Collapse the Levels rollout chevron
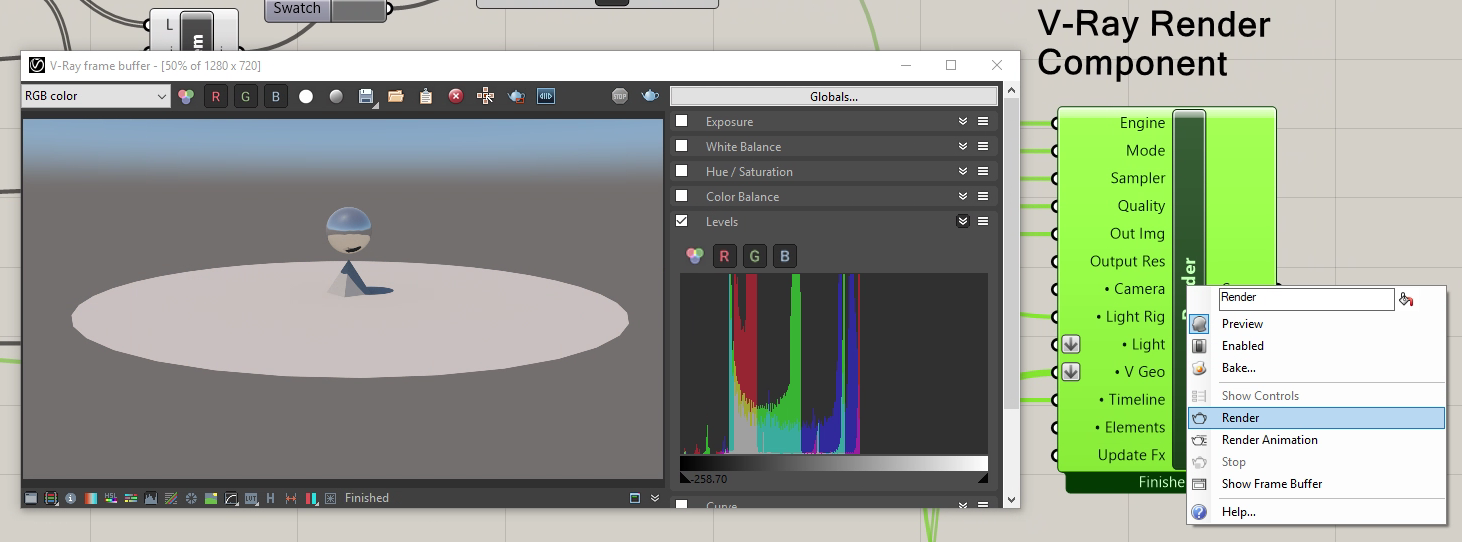This screenshot has width=1462, height=542. (x=963, y=221)
